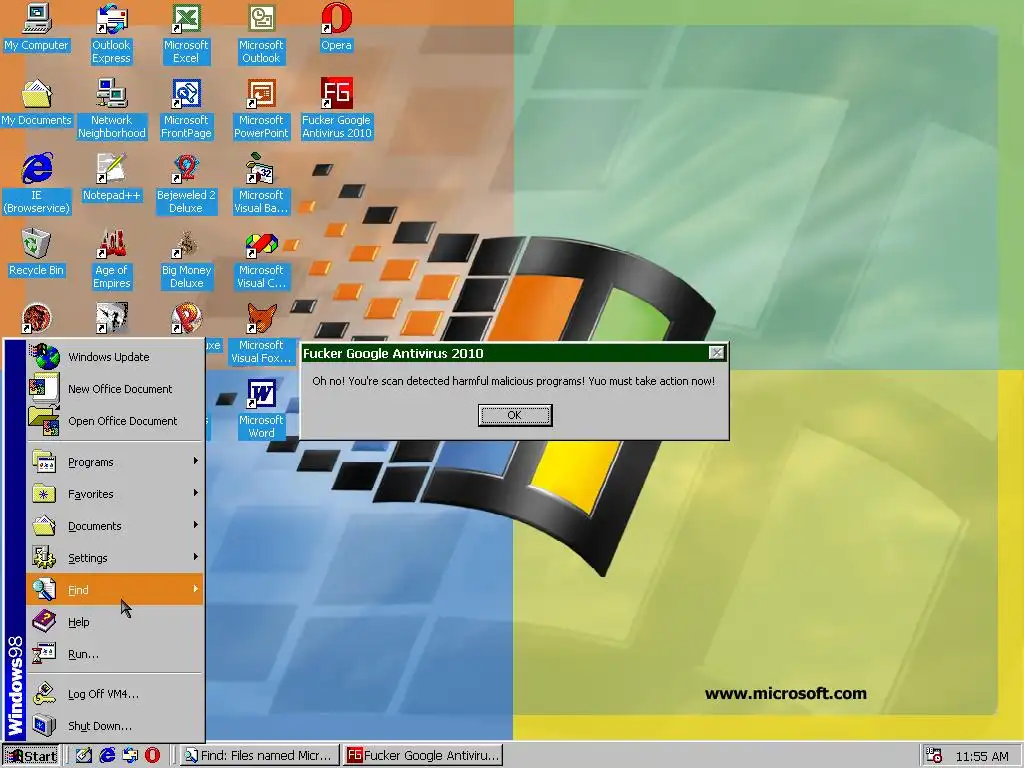Image resolution: width=1024 pixels, height=768 pixels.
Task: Expand the highlighted Find submenu arrow
Action: click(x=195, y=589)
